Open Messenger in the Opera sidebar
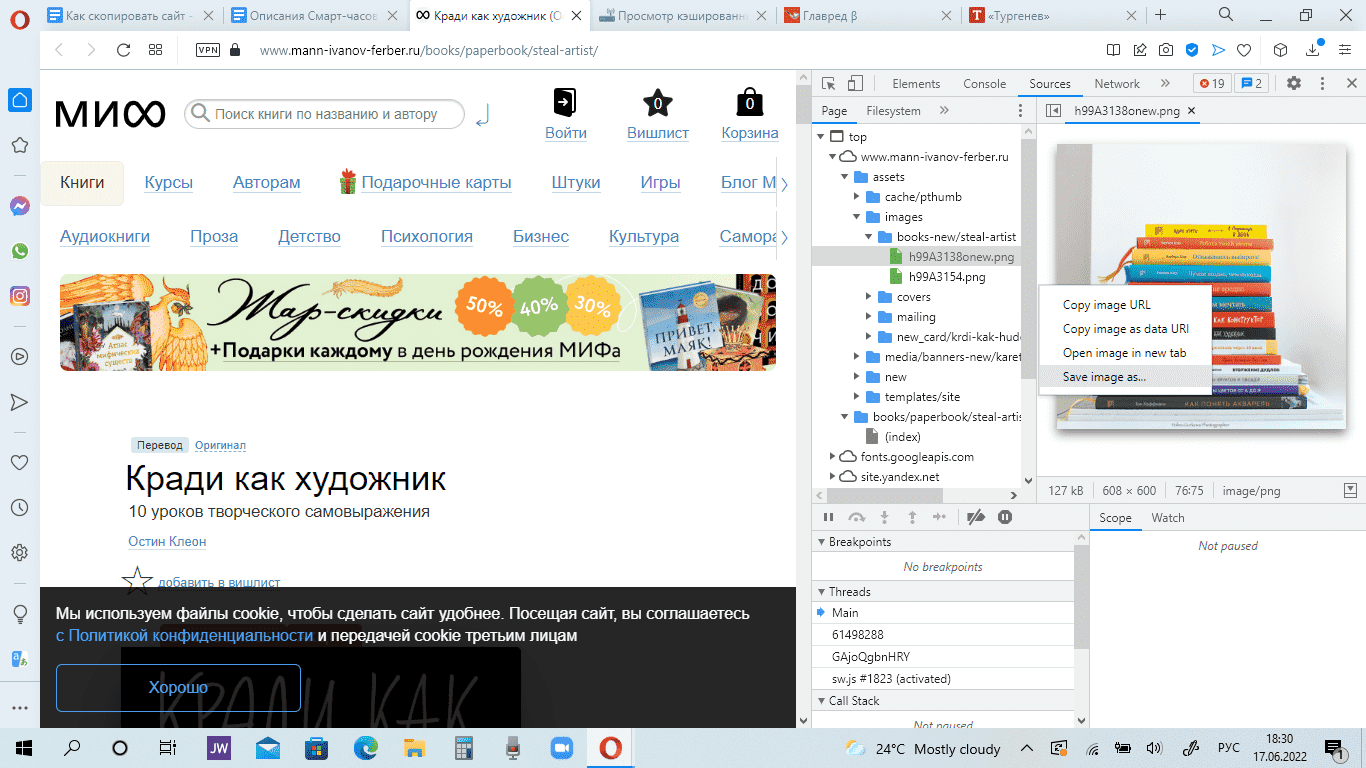The height and width of the screenshot is (768, 1366). point(19,206)
